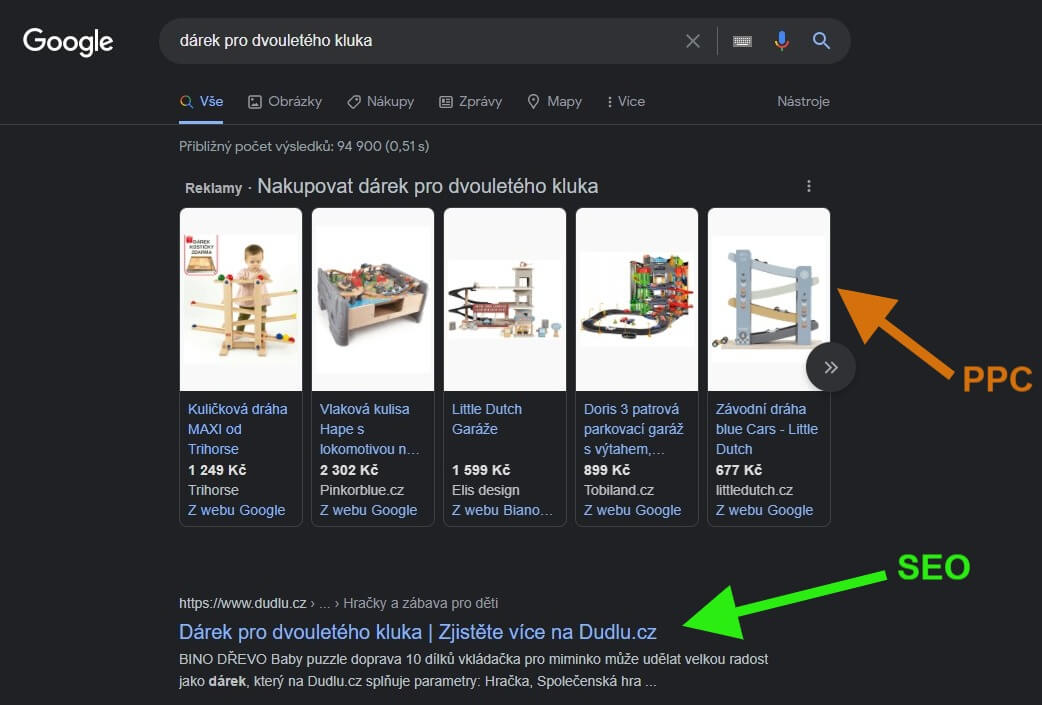1042x705 pixels.
Task: Switch to the Zprávy tab
Action: [470, 102]
